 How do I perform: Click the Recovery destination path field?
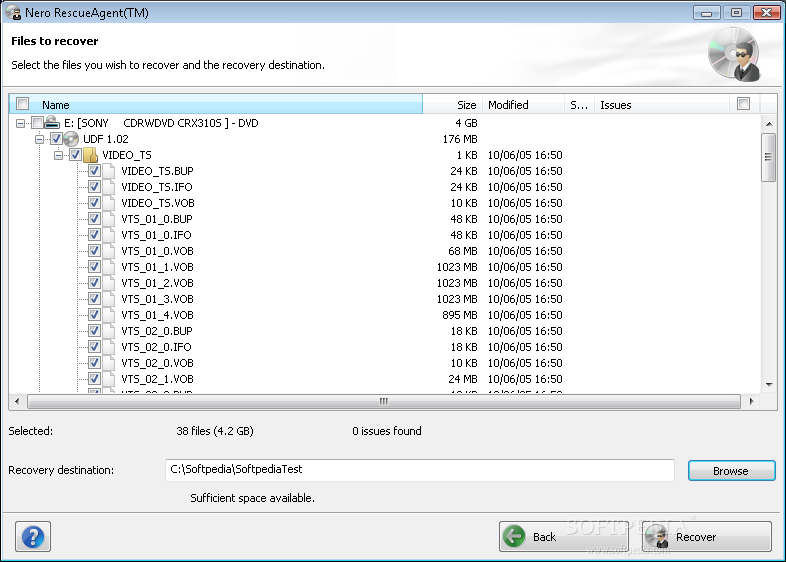click(x=420, y=470)
